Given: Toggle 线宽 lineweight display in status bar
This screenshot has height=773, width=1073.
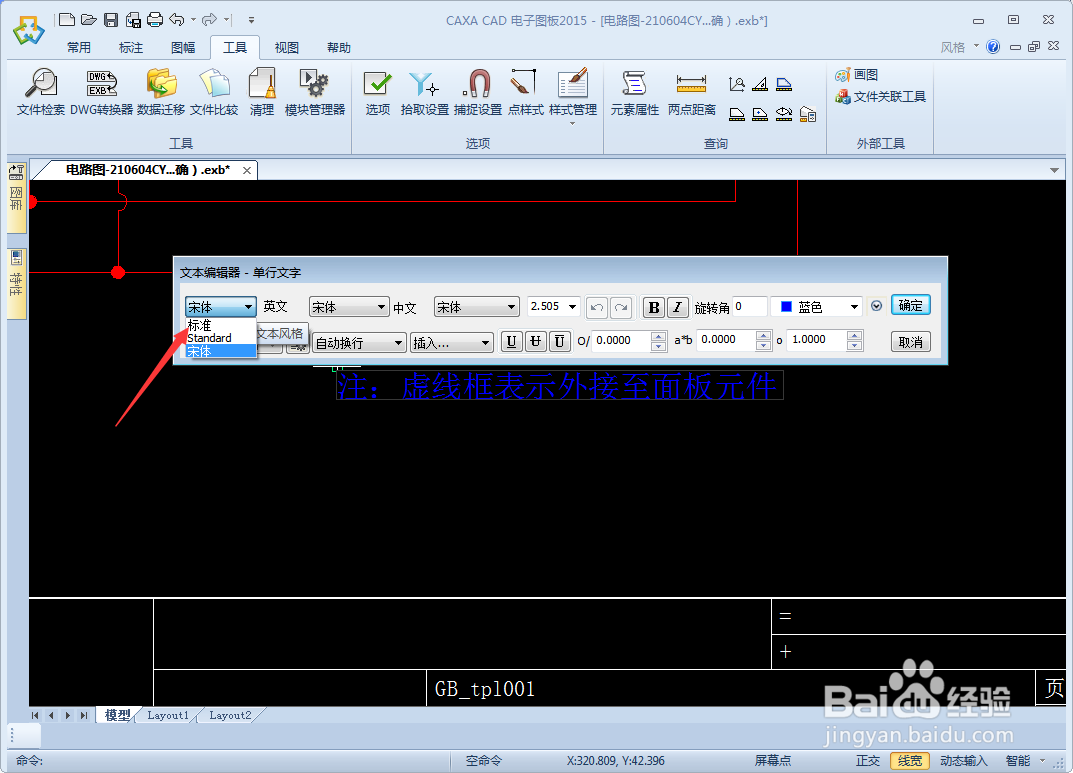Looking at the screenshot, I should [909, 761].
